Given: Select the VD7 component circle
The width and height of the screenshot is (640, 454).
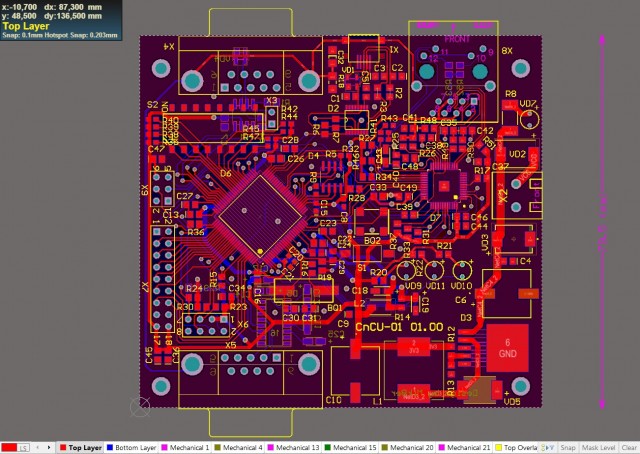Looking at the screenshot, I should pos(529,120).
